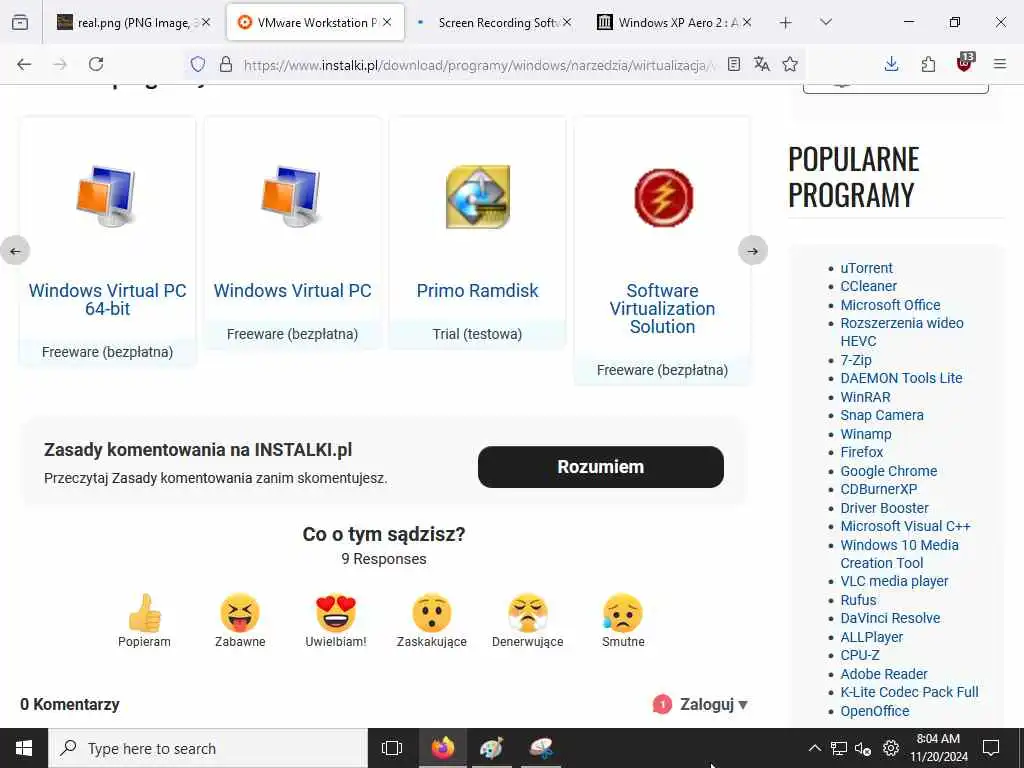Image resolution: width=1024 pixels, height=768 pixels.
Task: Click the Windows Virtual PC 64-bit icon
Action: (x=106, y=196)
